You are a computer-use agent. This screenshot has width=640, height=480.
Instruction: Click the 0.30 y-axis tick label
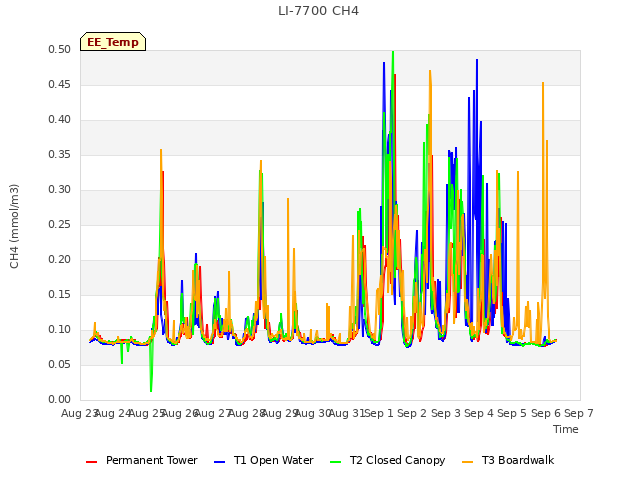60,189
